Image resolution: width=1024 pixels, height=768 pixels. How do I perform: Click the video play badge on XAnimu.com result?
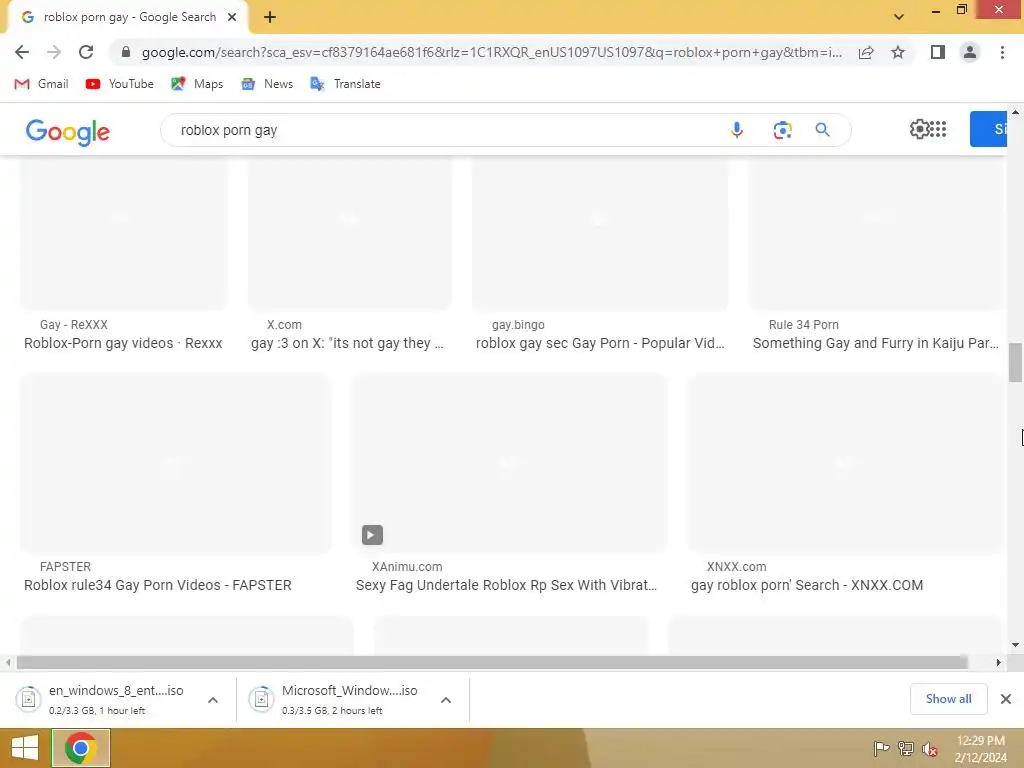(372, 535)
